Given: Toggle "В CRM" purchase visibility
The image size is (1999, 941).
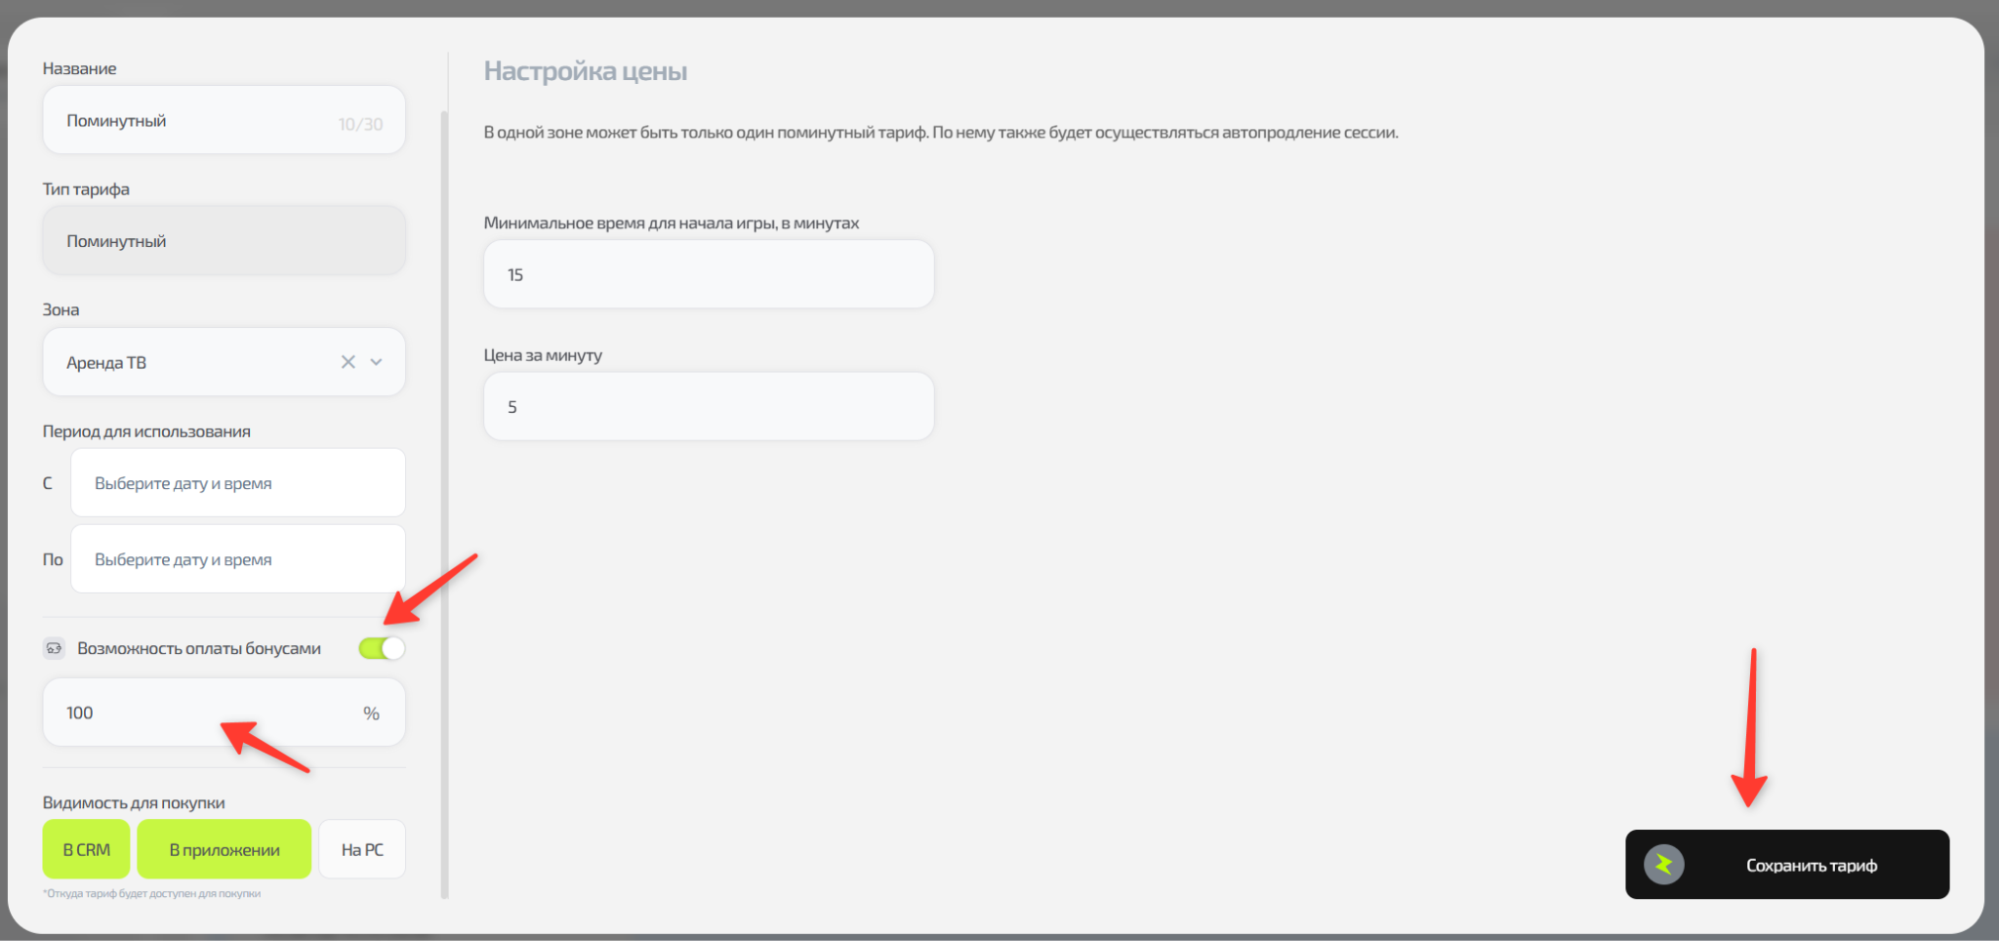Looking at the screenshot, I should [x=86, y=850].
